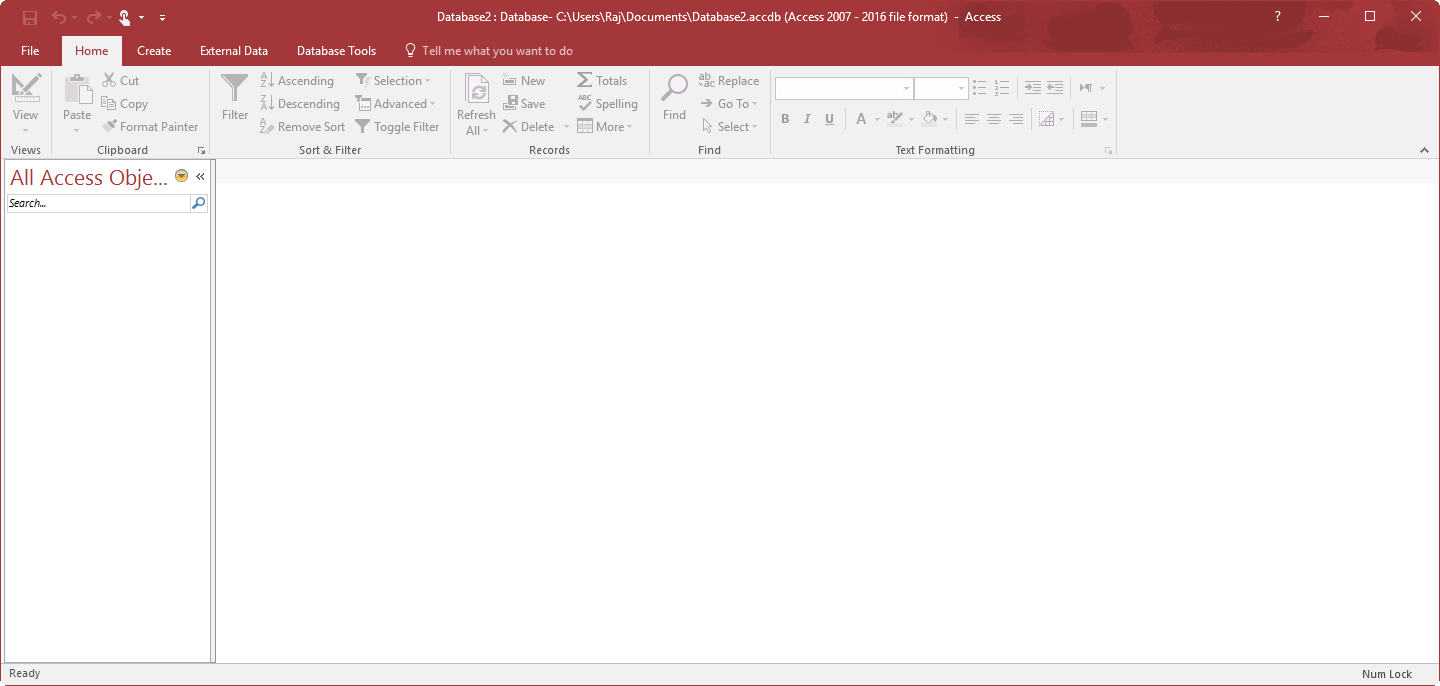Open the View button in Views group
Screen dimensions: 1440x686
click(26, 104)
